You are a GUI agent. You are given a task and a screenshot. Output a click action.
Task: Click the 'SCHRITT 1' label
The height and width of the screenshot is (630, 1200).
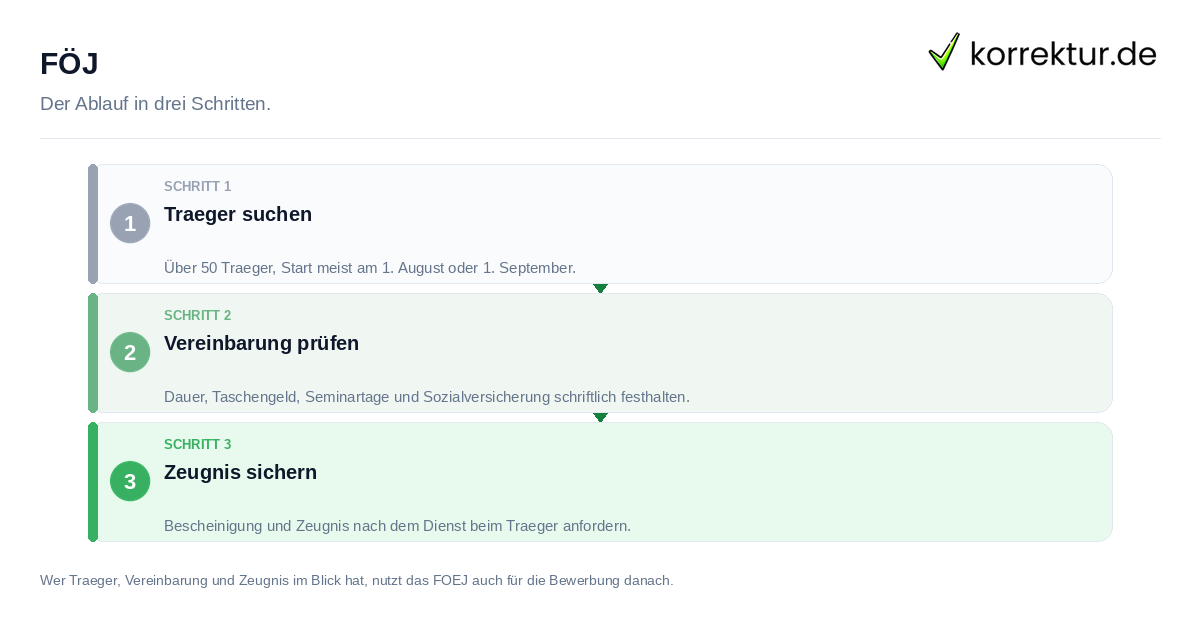(x=198, y=186)
